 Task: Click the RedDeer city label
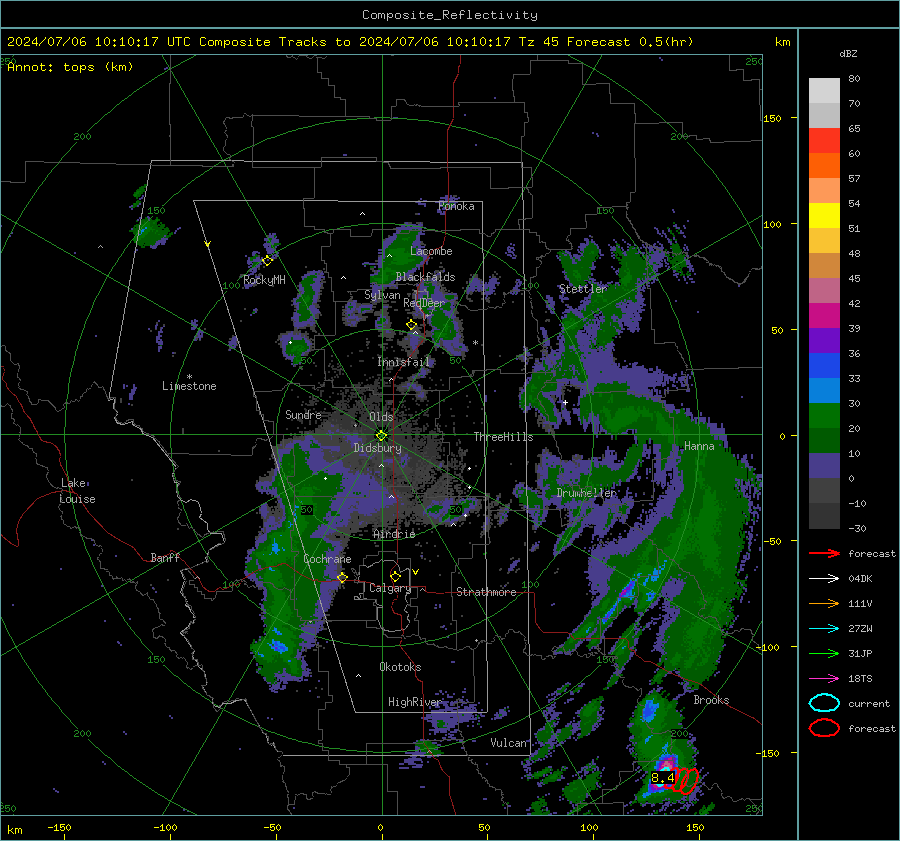[424, 303]
